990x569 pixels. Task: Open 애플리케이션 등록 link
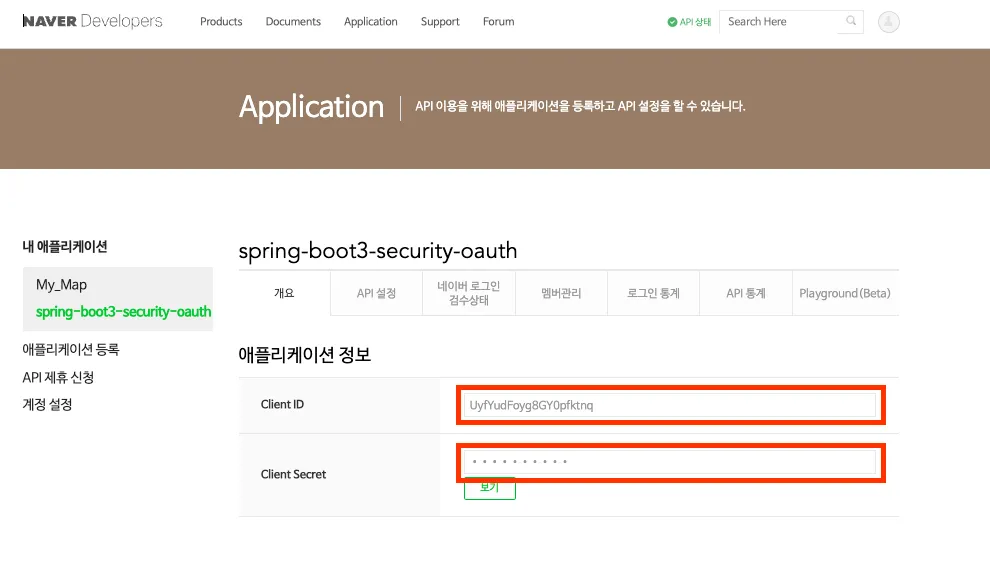coord(71,349)
